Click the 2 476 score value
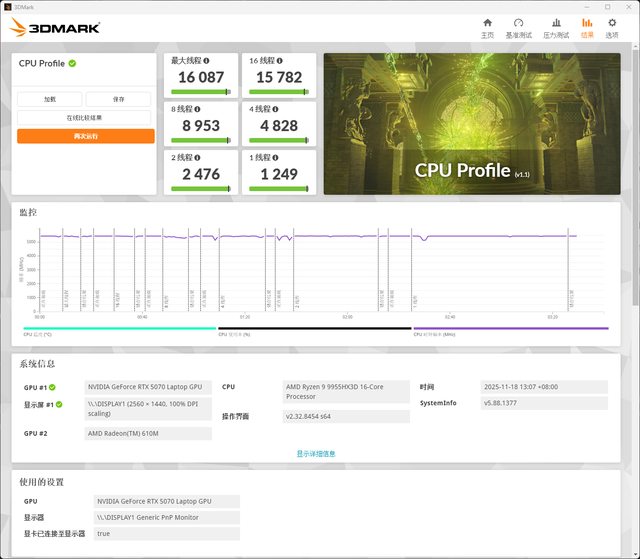 click(201, 174)
